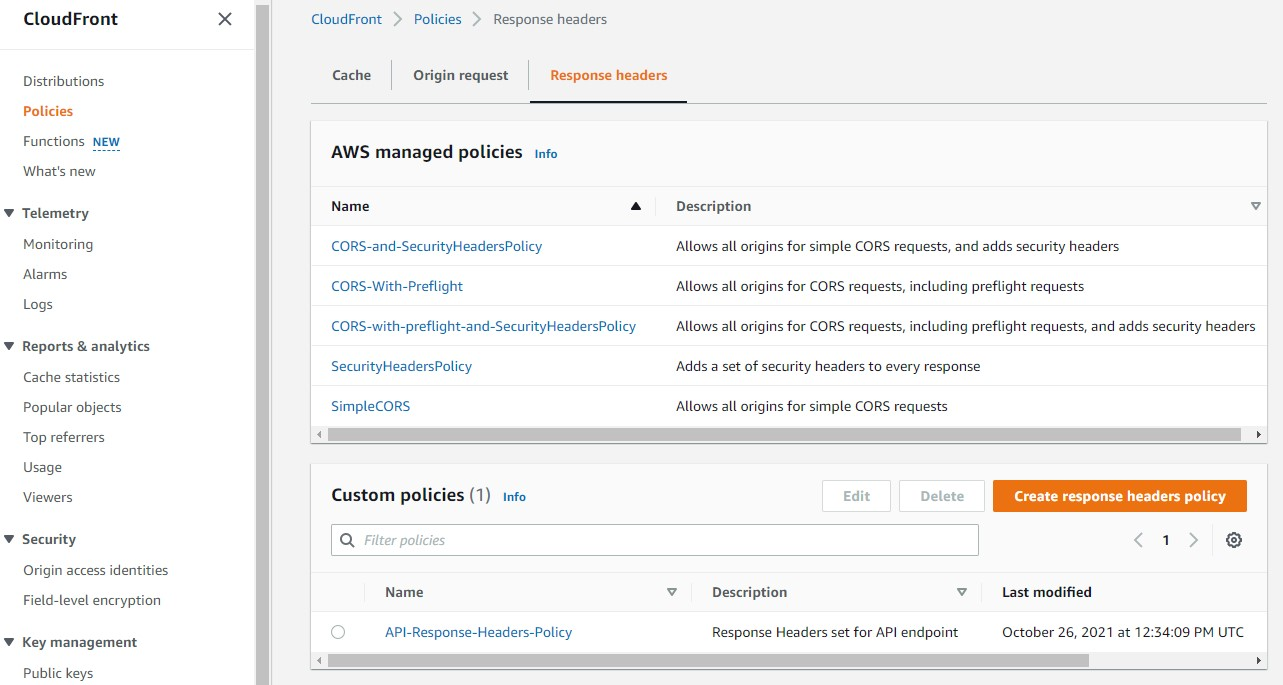Open Top referrers report
The image size is (1283, 685).
[64, 437]
